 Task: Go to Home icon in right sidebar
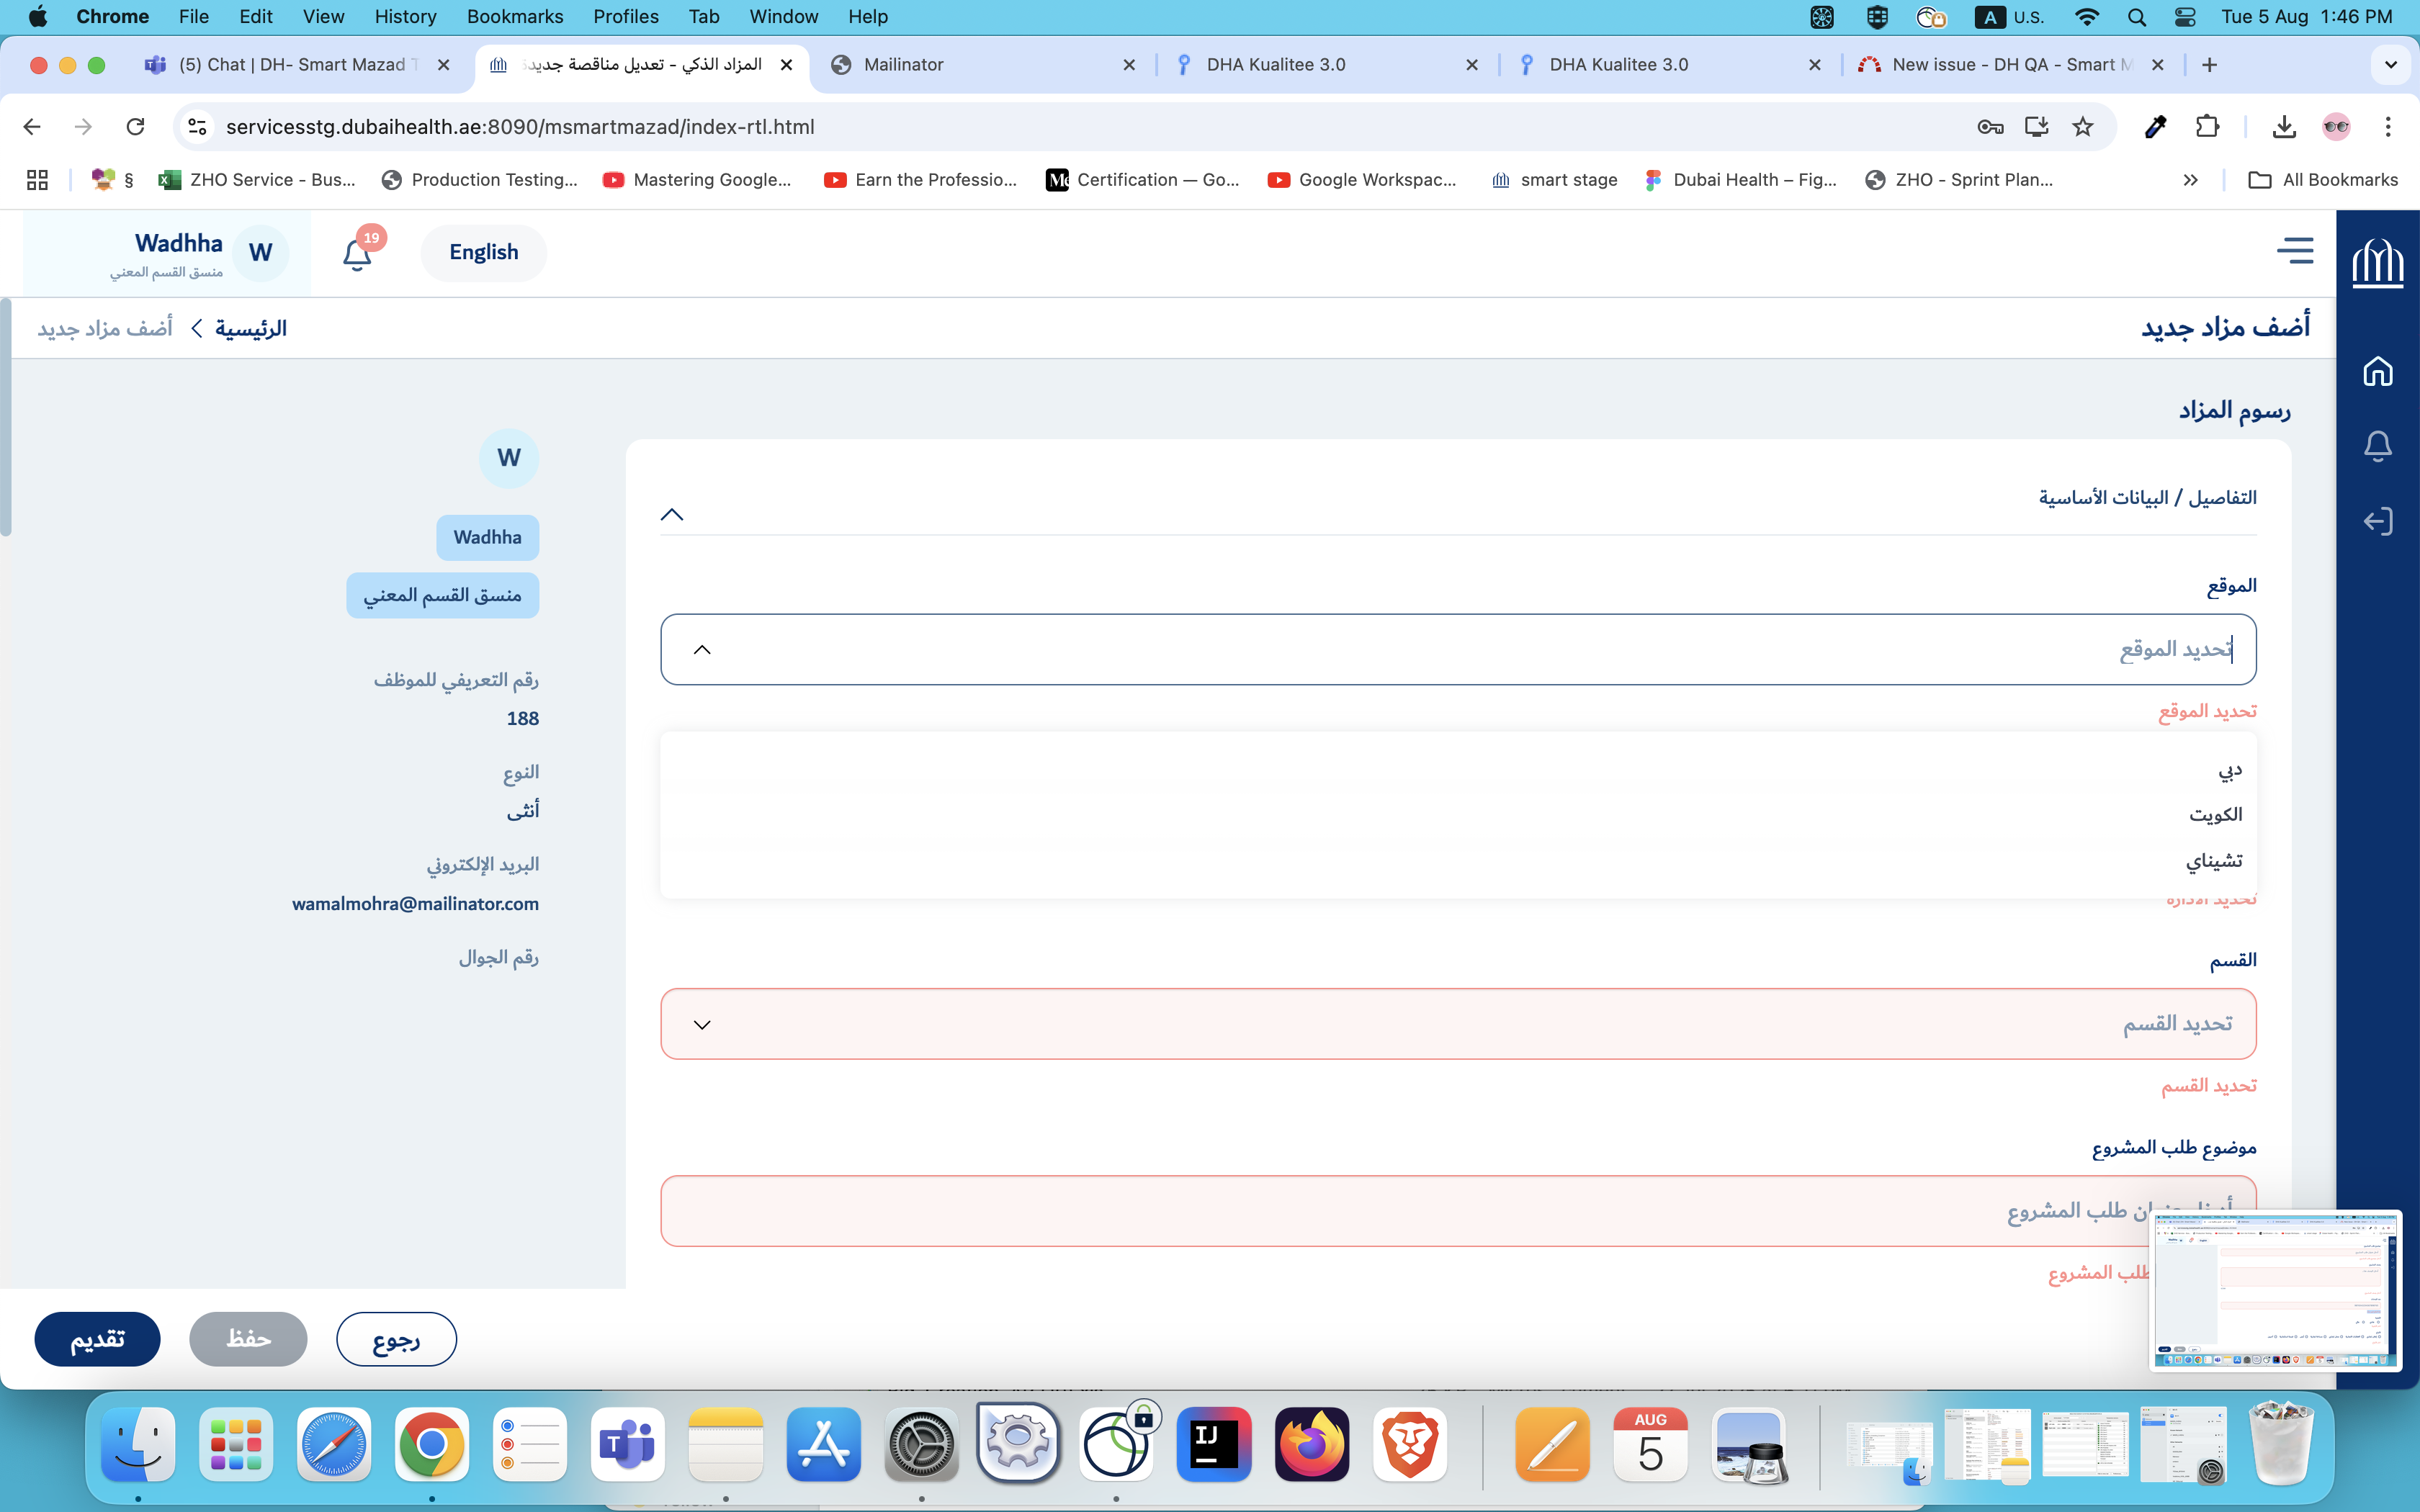tap(2377, 371)
